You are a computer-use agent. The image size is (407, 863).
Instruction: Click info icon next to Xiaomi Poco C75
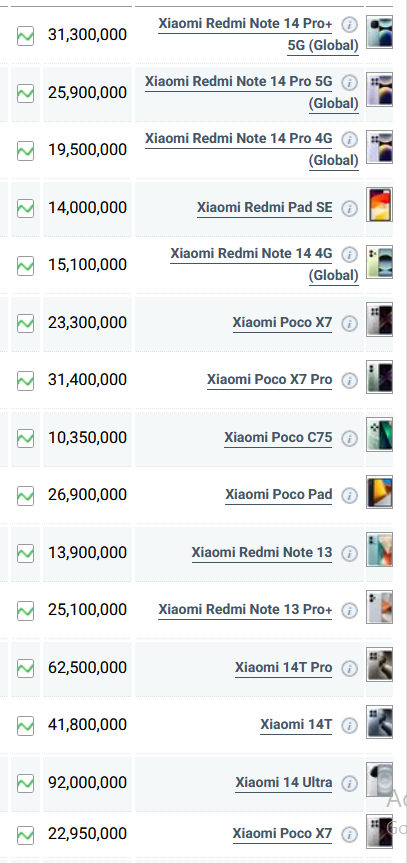[349, 438]
